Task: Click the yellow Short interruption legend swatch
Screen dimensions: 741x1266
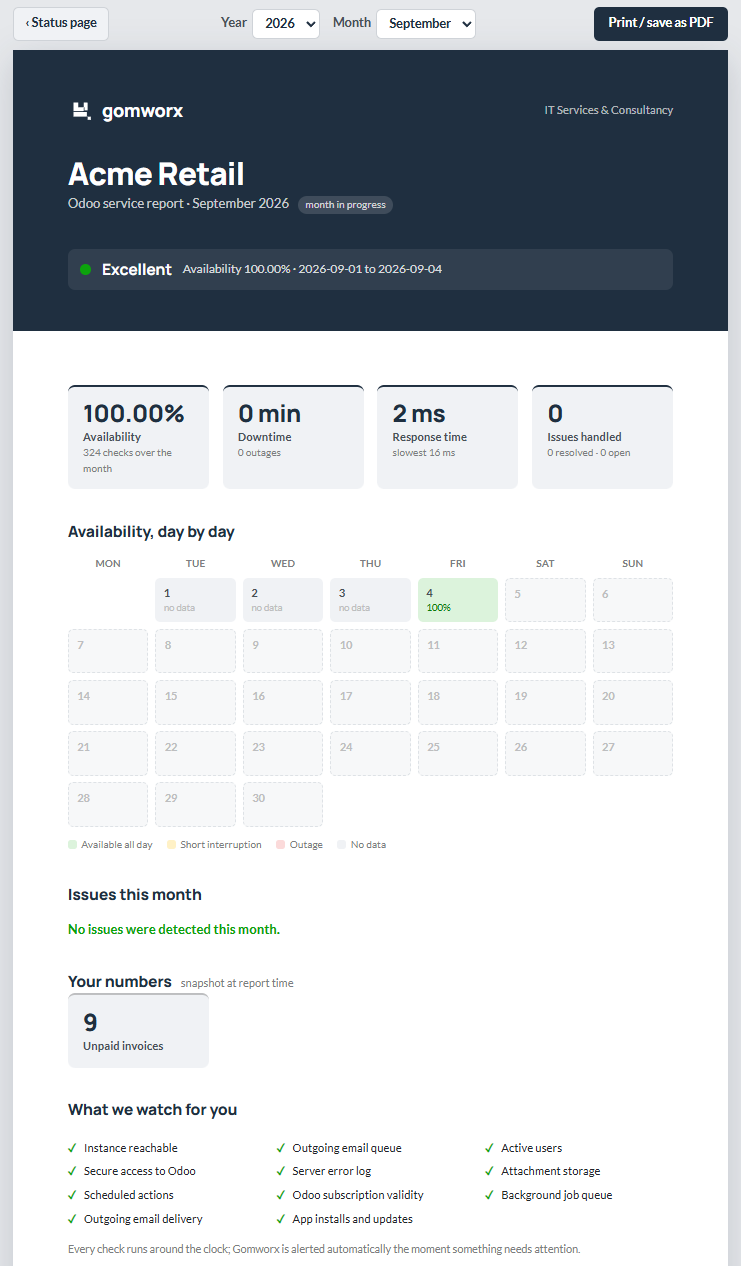Action: pyautogui.click(x=172, y=845)
